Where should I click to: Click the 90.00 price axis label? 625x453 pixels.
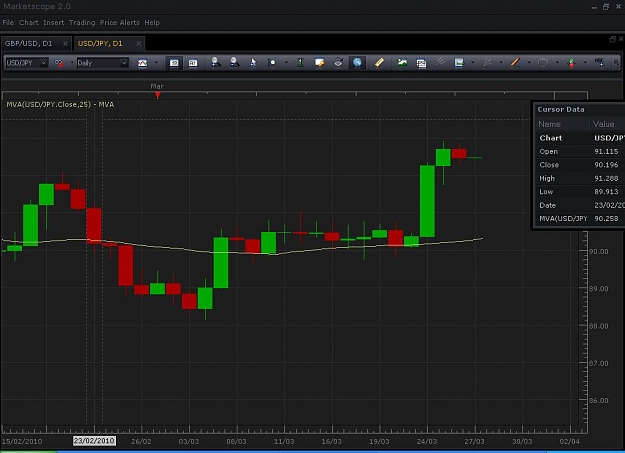[x=599, y=252]
